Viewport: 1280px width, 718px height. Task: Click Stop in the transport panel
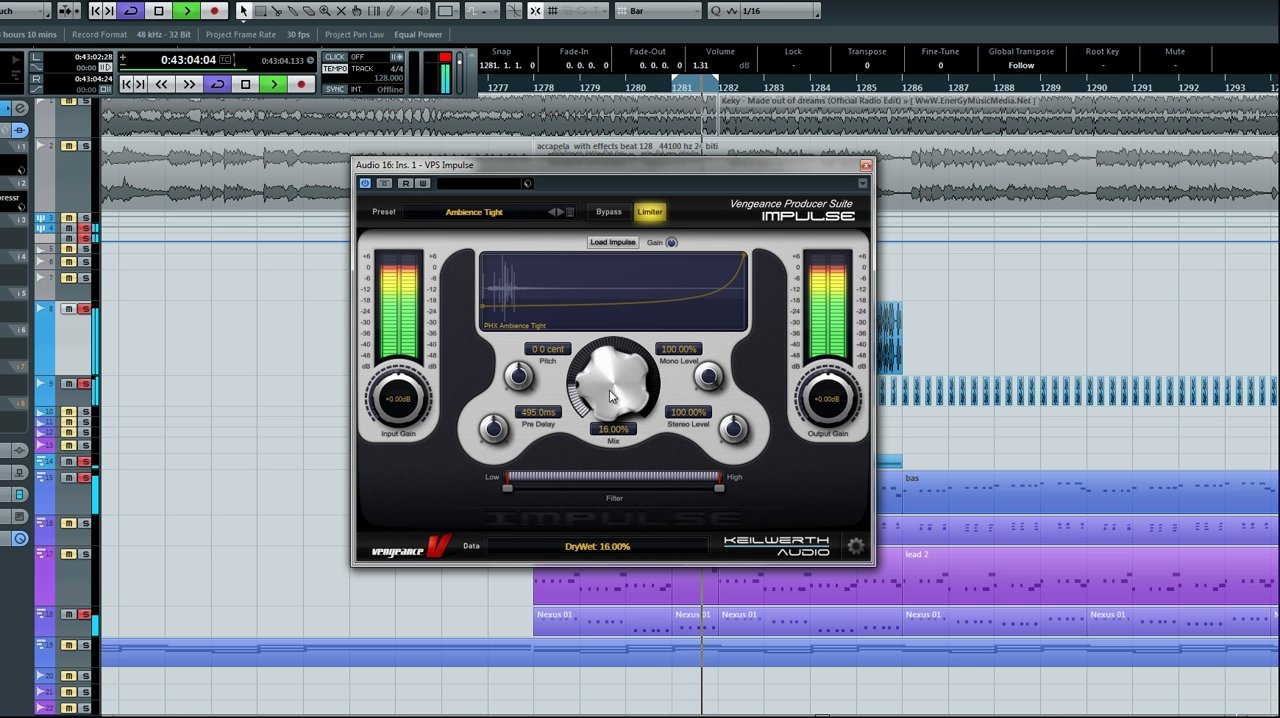[246, 85]
